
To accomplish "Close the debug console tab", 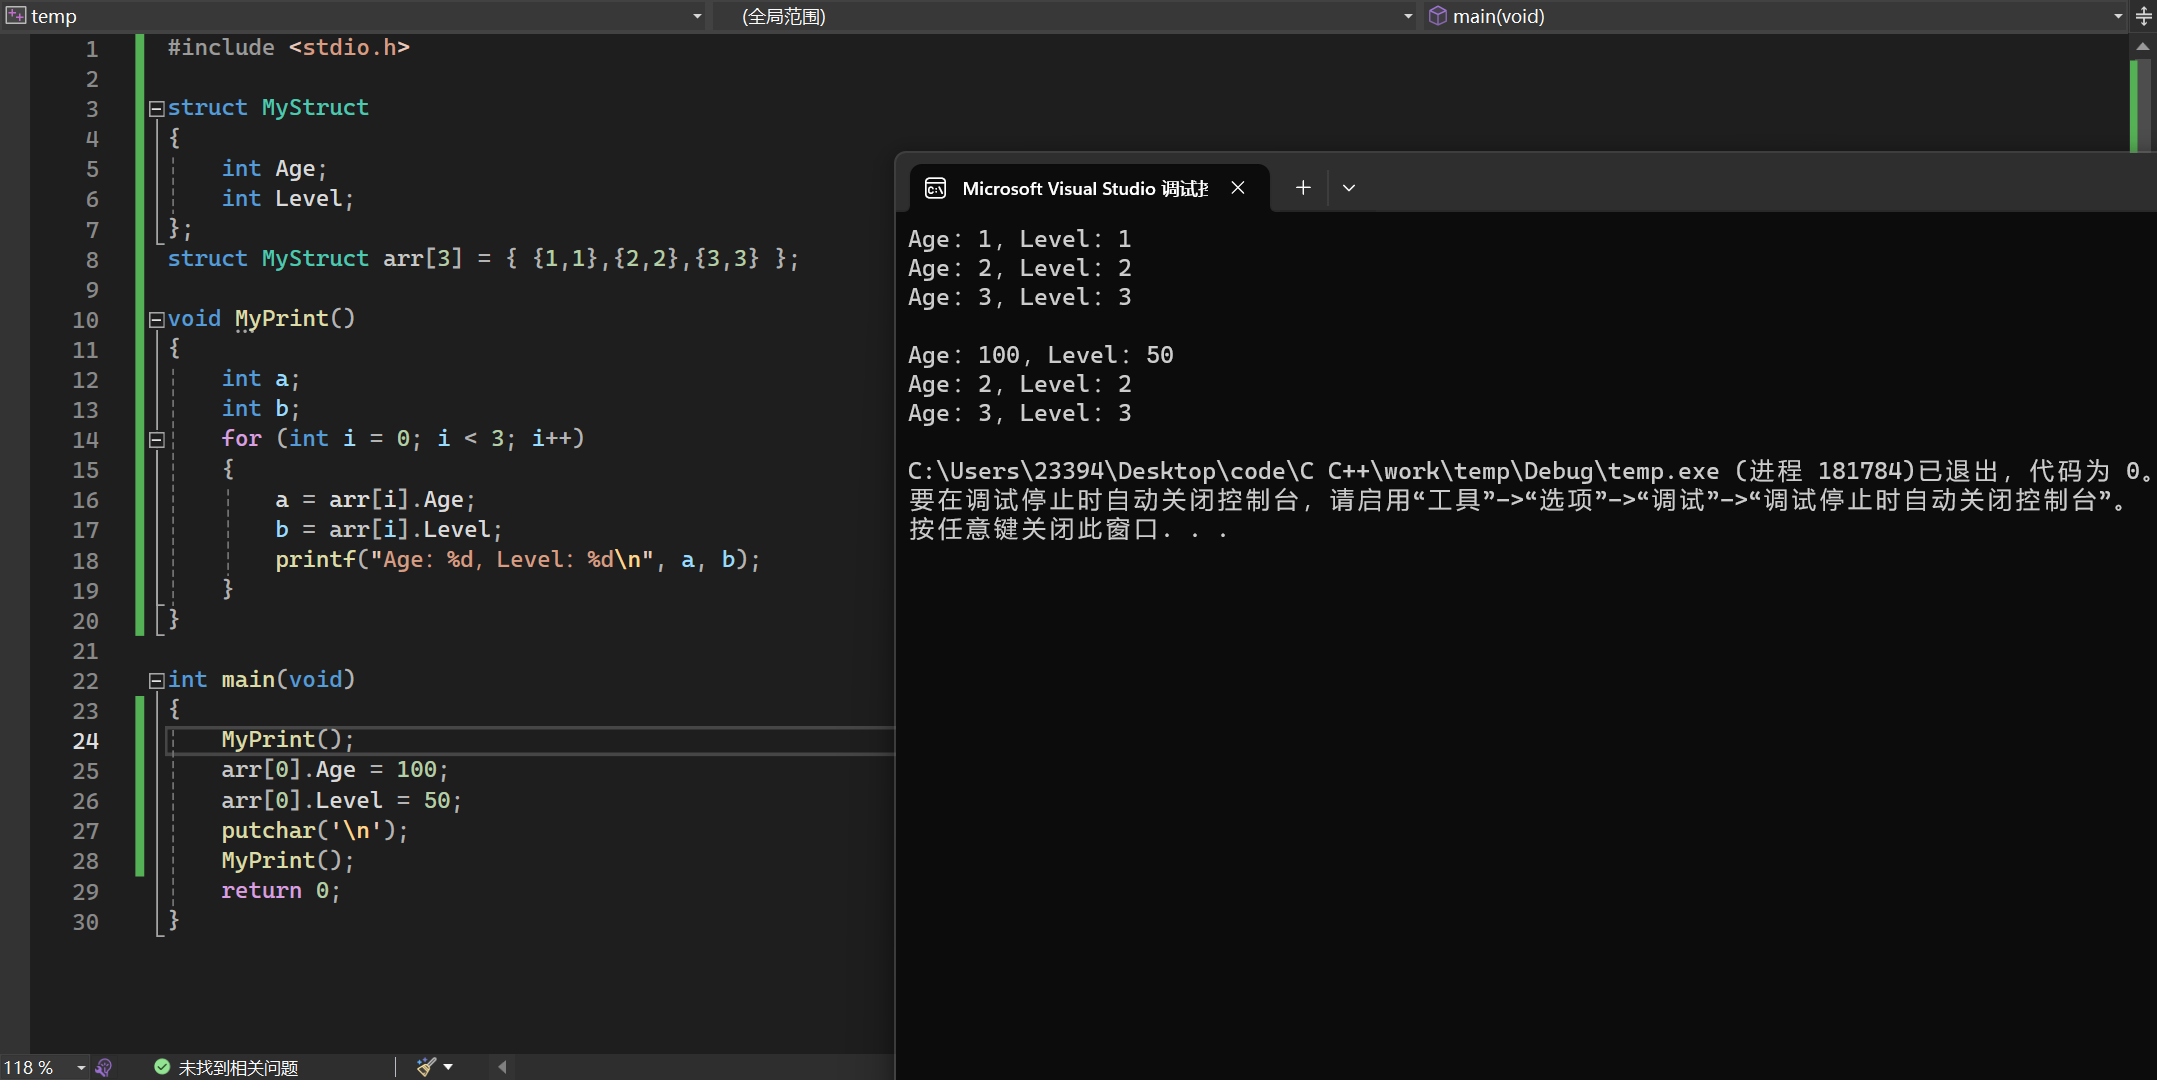I will coord(1238,188).
